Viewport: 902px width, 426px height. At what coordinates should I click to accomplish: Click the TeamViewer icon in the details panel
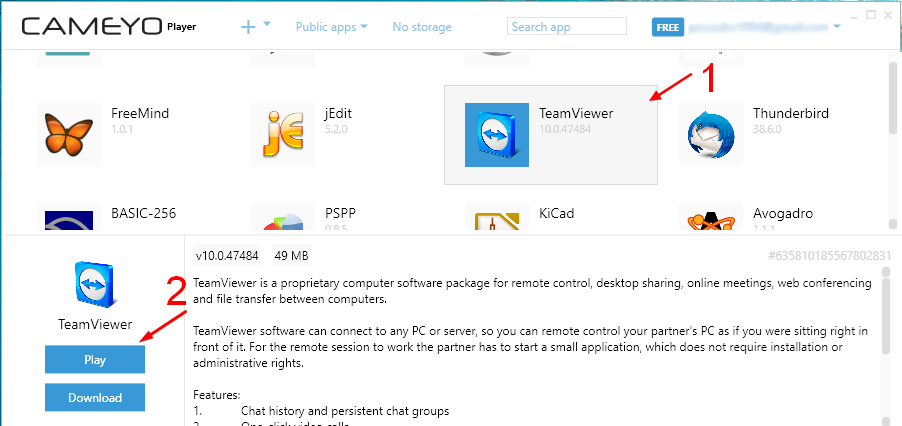click(x=95, y=283)
